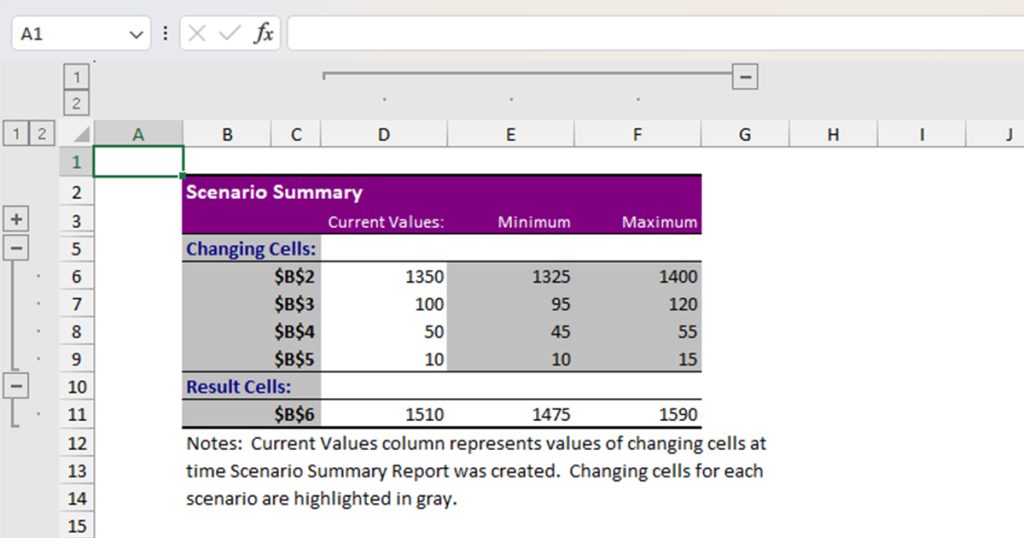Select row 1 header
Image resolution: width=1024 pixels, height=538 pixels.
point(76,161)
